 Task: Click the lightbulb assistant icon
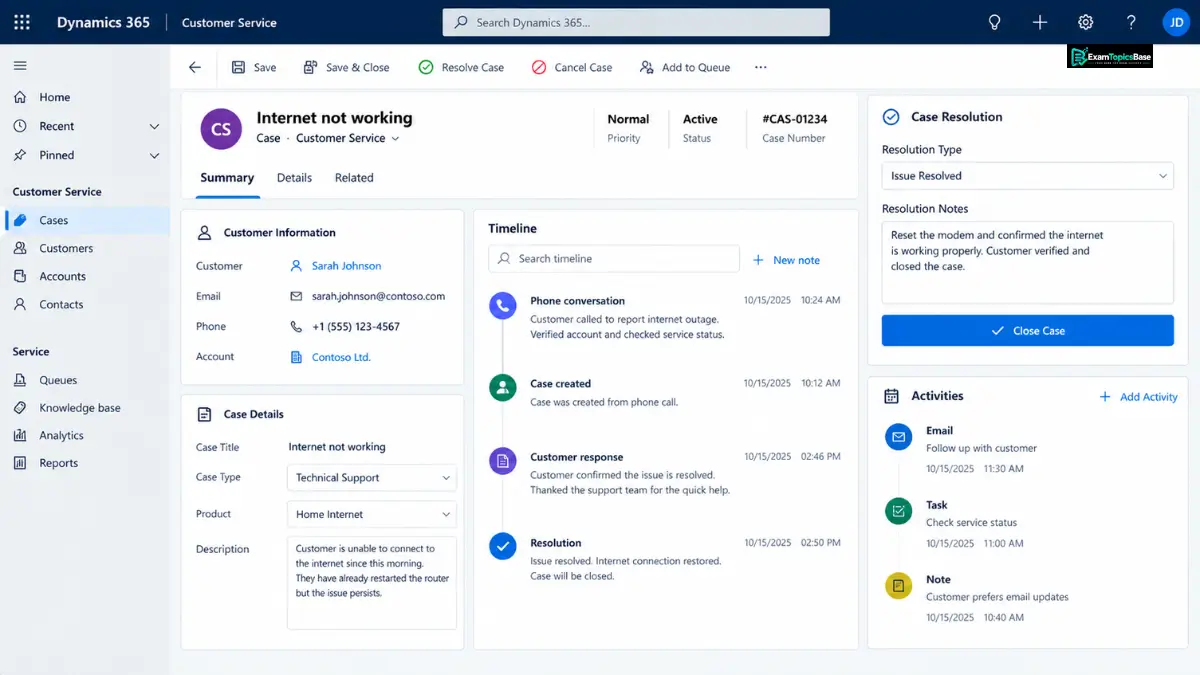[x=994, y=22]
